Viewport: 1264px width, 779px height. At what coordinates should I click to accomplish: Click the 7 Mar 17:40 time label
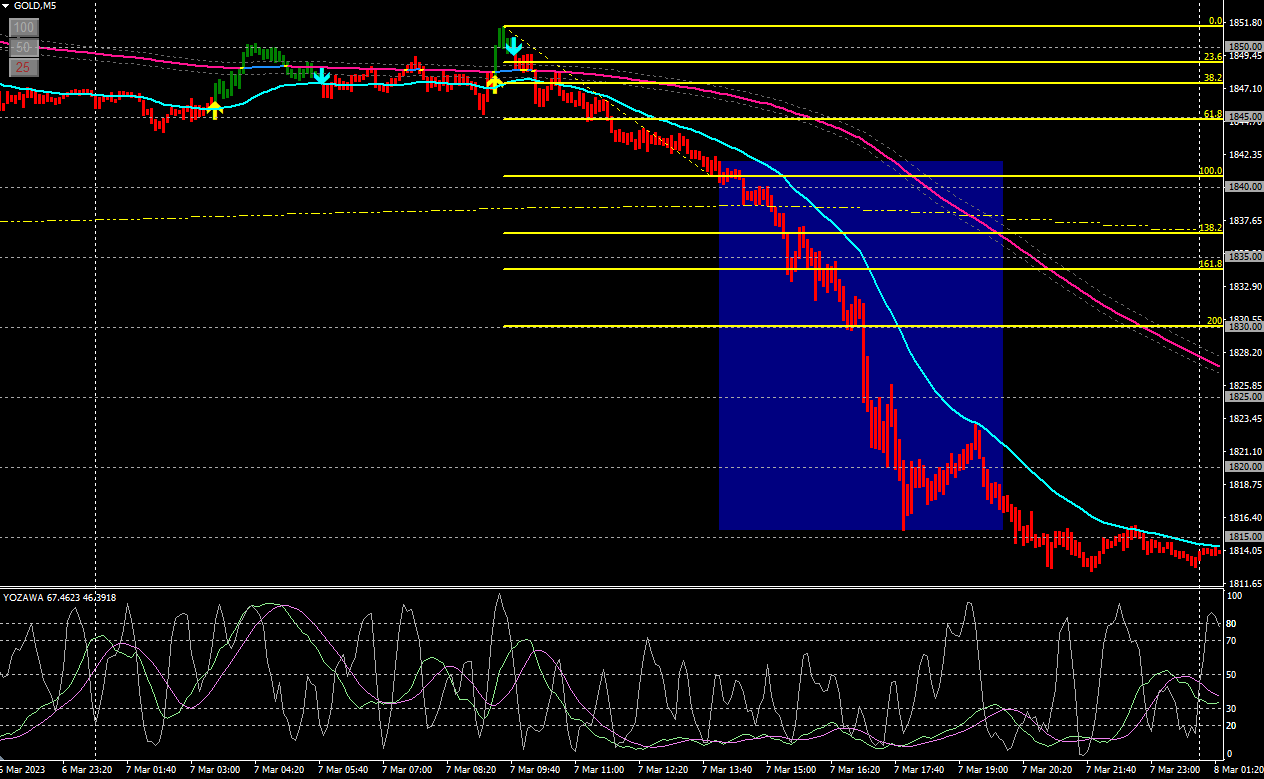click(919, 770)
